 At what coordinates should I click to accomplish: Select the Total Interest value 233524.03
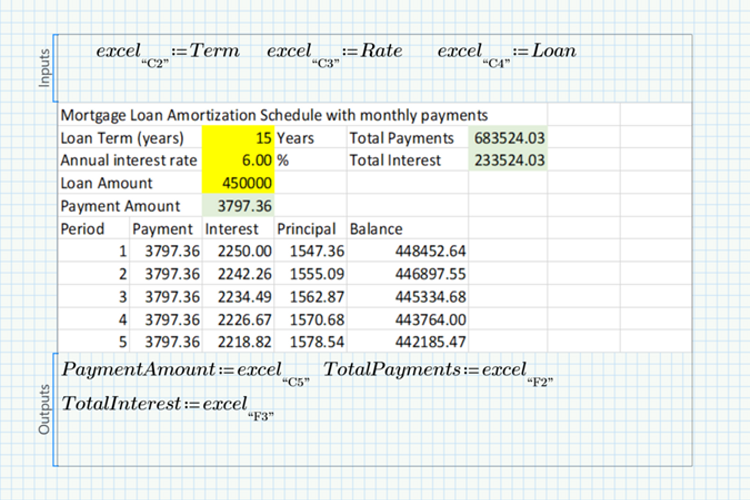pyautogui.click(x=508, y=160)
